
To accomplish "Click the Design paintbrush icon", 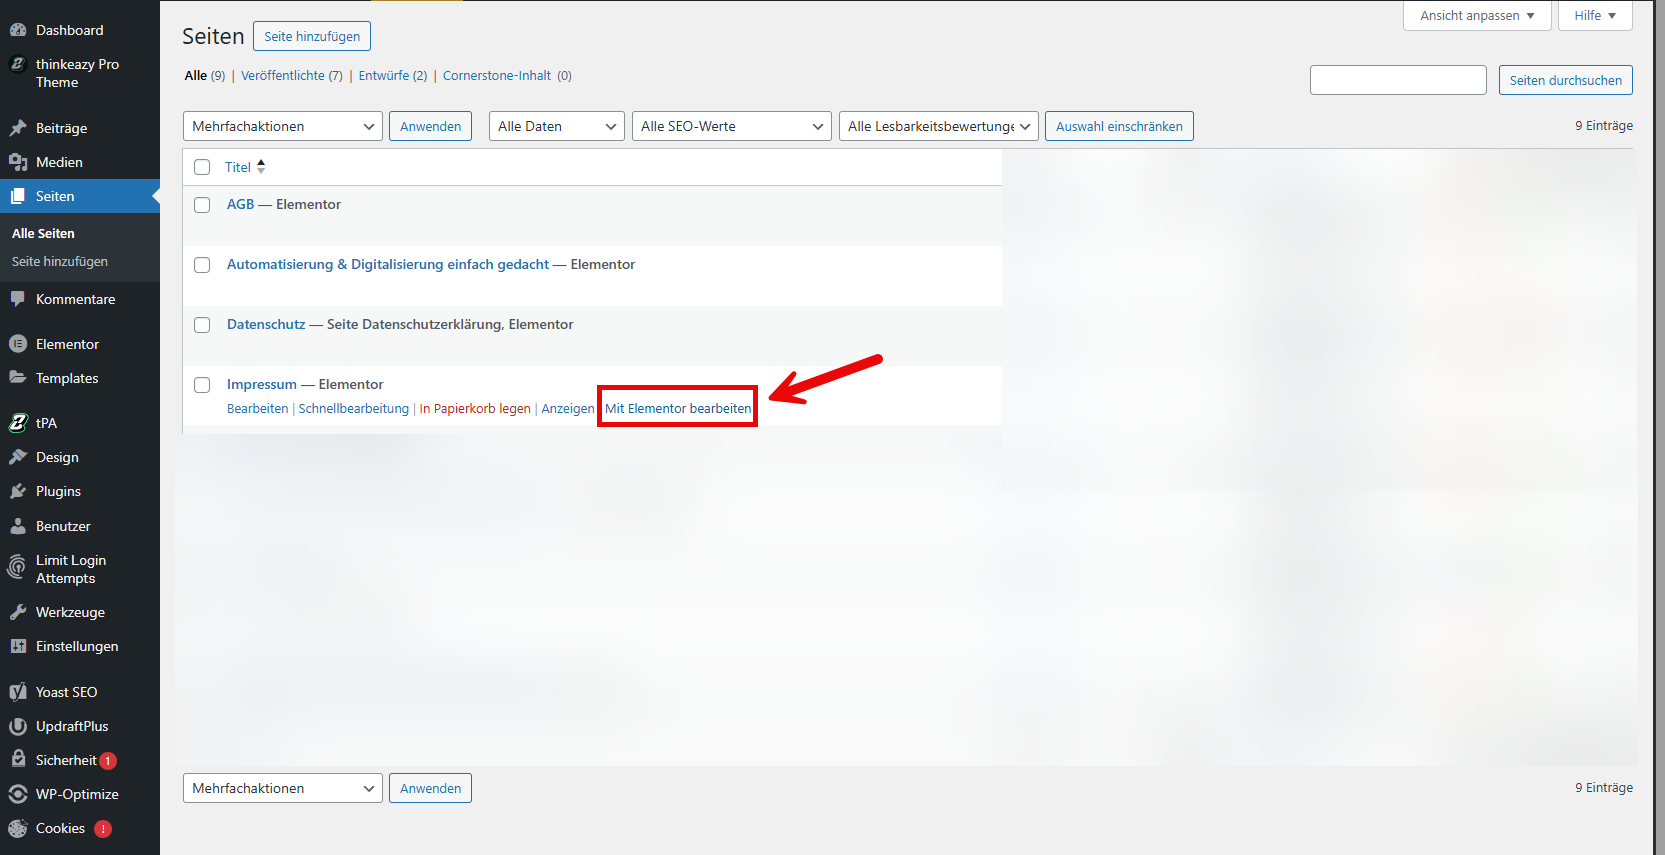I will (x=18, y=457).
